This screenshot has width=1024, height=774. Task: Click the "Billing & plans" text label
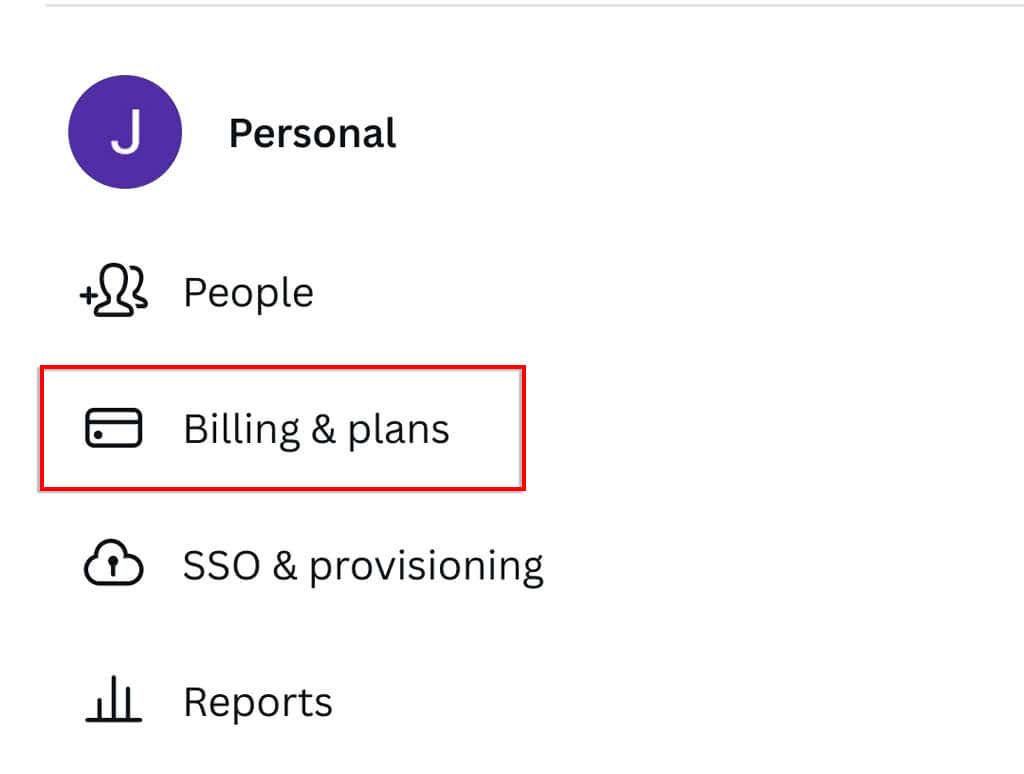coord(316,429)
